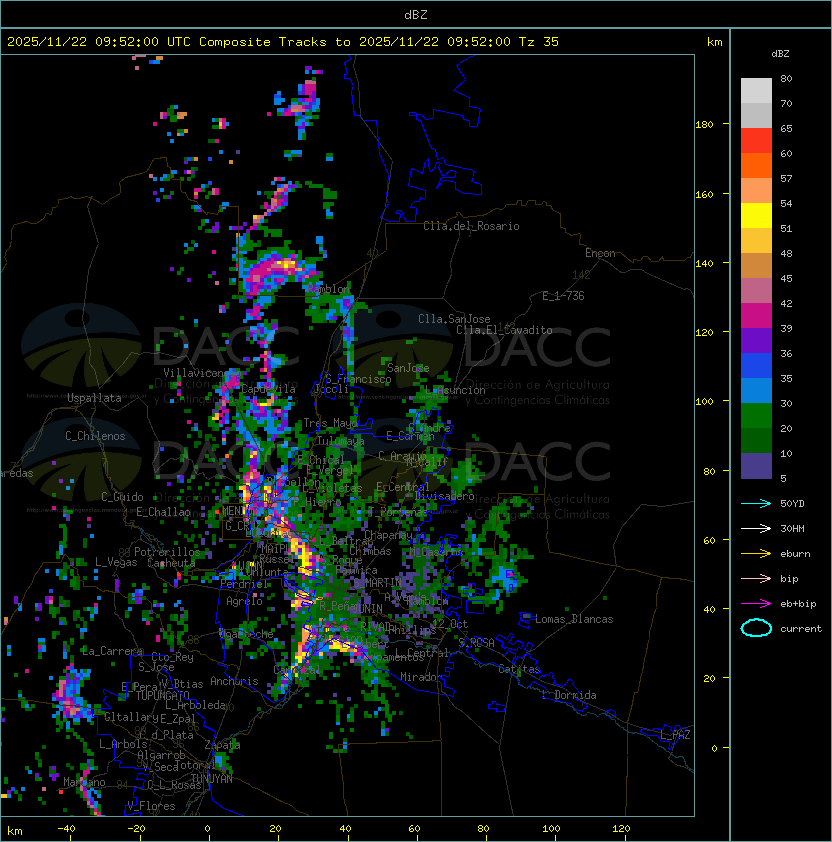Click the 'Encon' map label
832x842 pixels.
pyautogui.click(x=600, y=253)
